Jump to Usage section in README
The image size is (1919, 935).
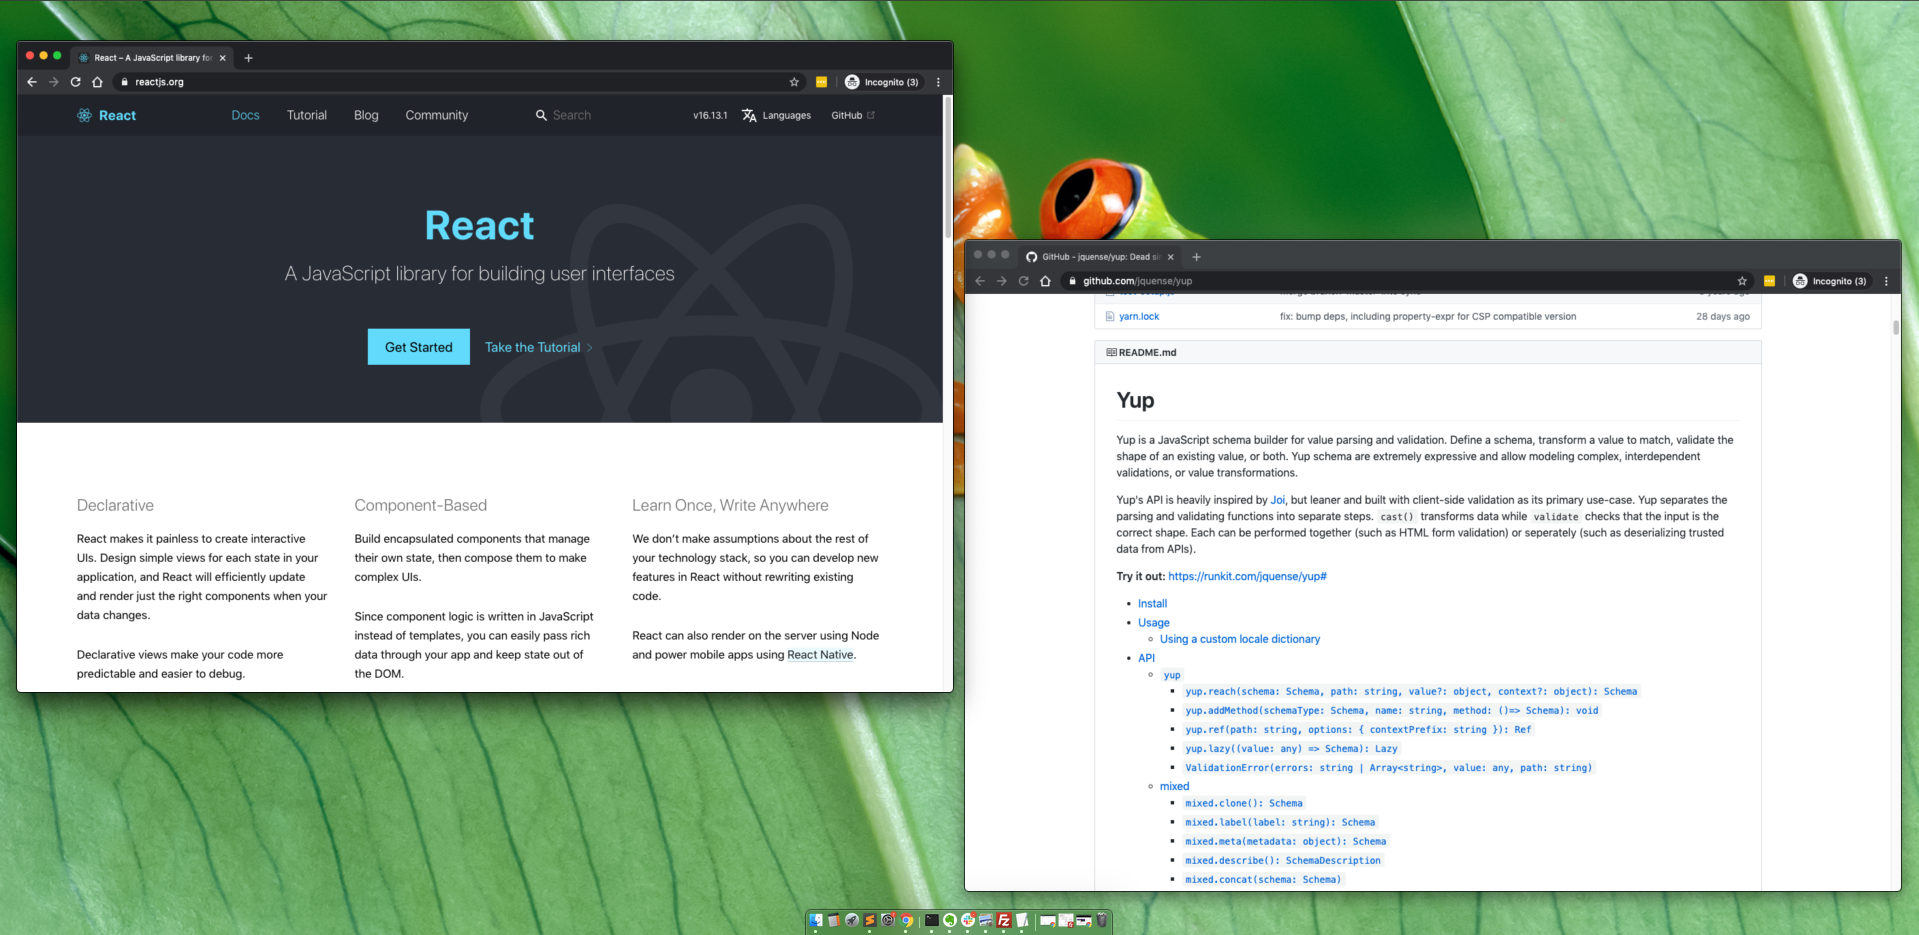[x=1153, y=622]
